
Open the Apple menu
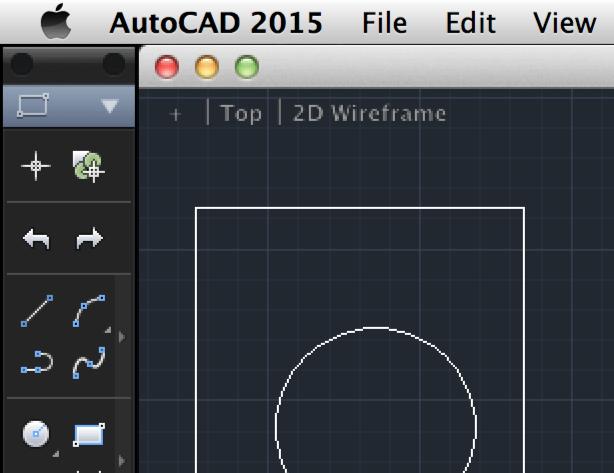(56, 22)
